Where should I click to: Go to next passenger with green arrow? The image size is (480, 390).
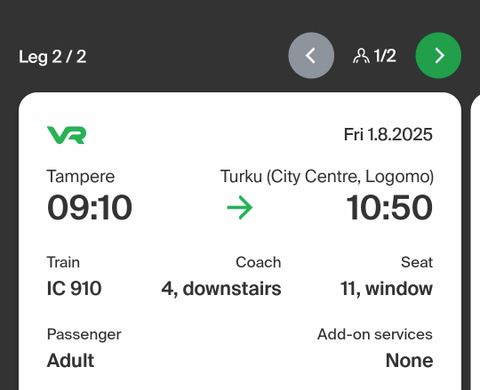tap(438, 55)
